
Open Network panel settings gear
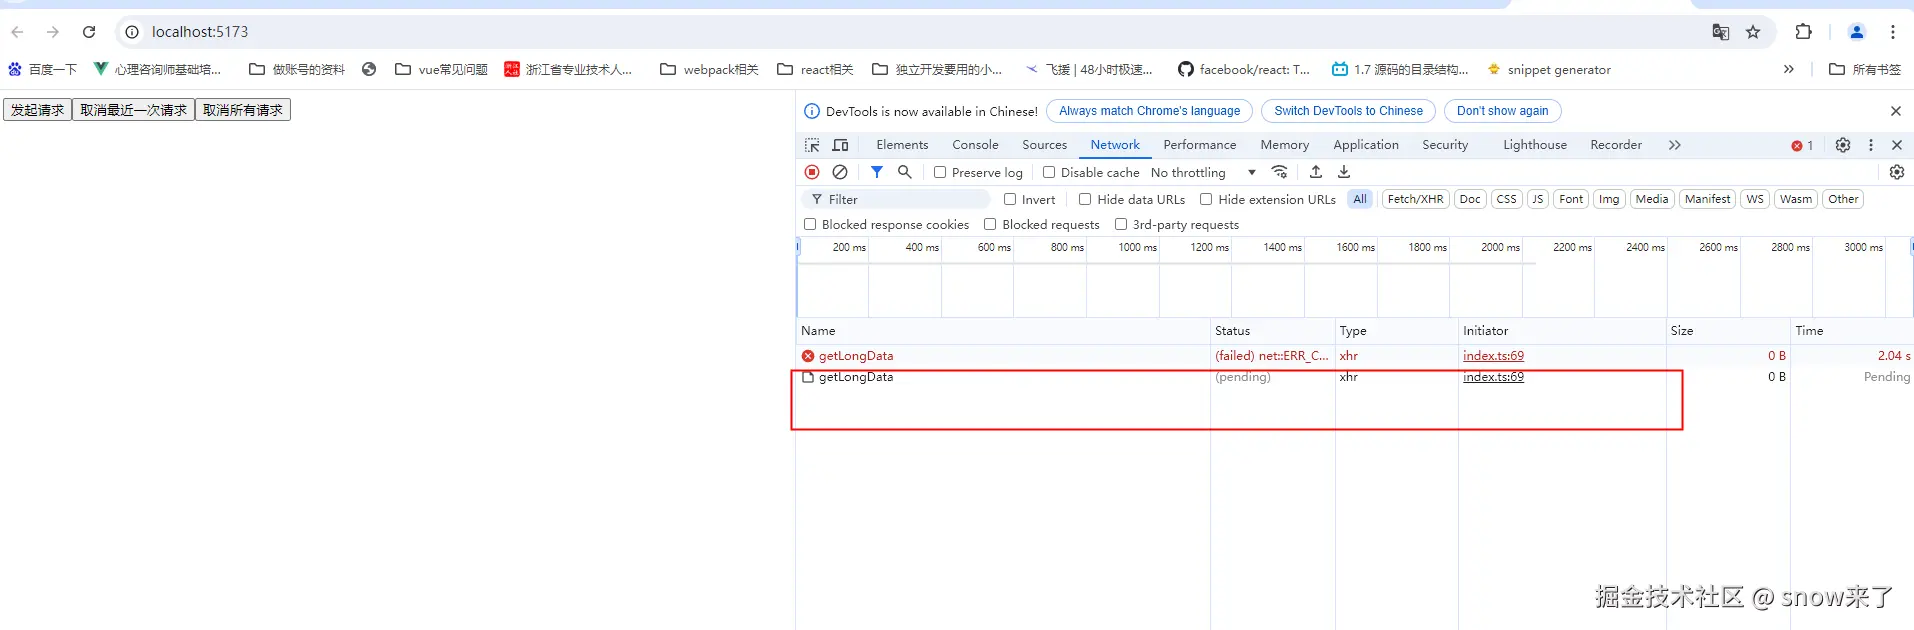[x=1897, y=172]
